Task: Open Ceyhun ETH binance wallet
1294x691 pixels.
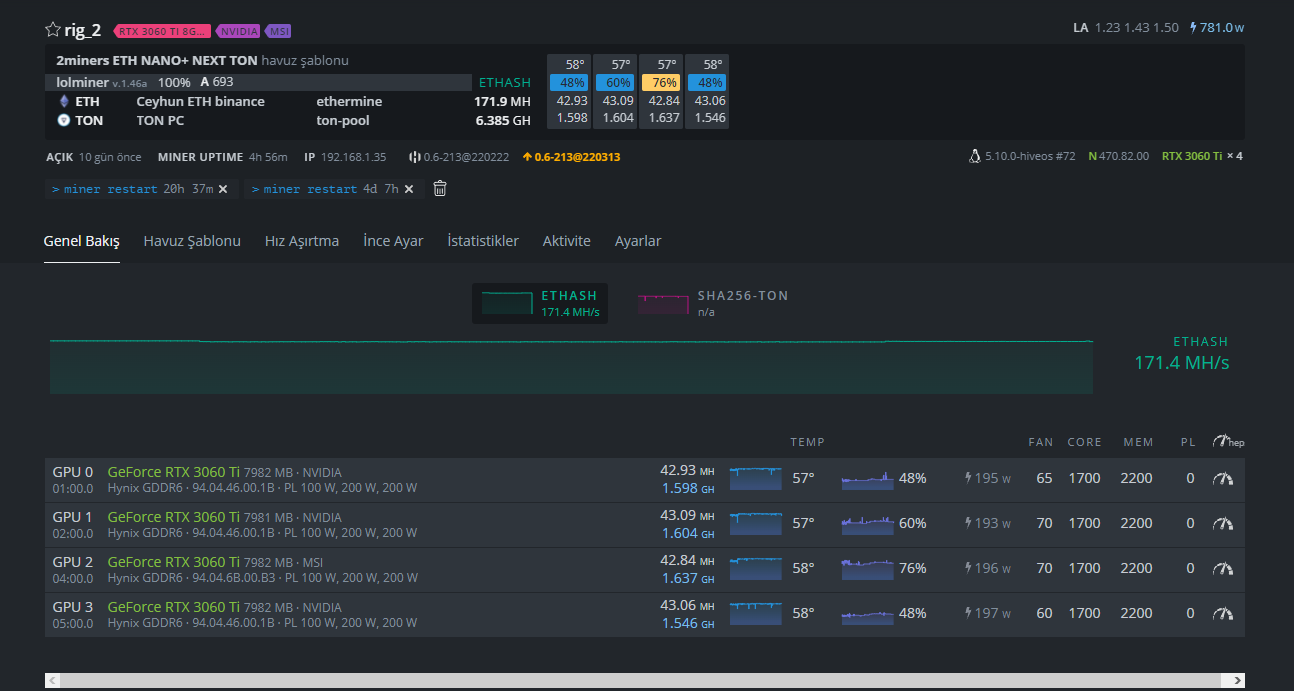Action: pos(200,101)
